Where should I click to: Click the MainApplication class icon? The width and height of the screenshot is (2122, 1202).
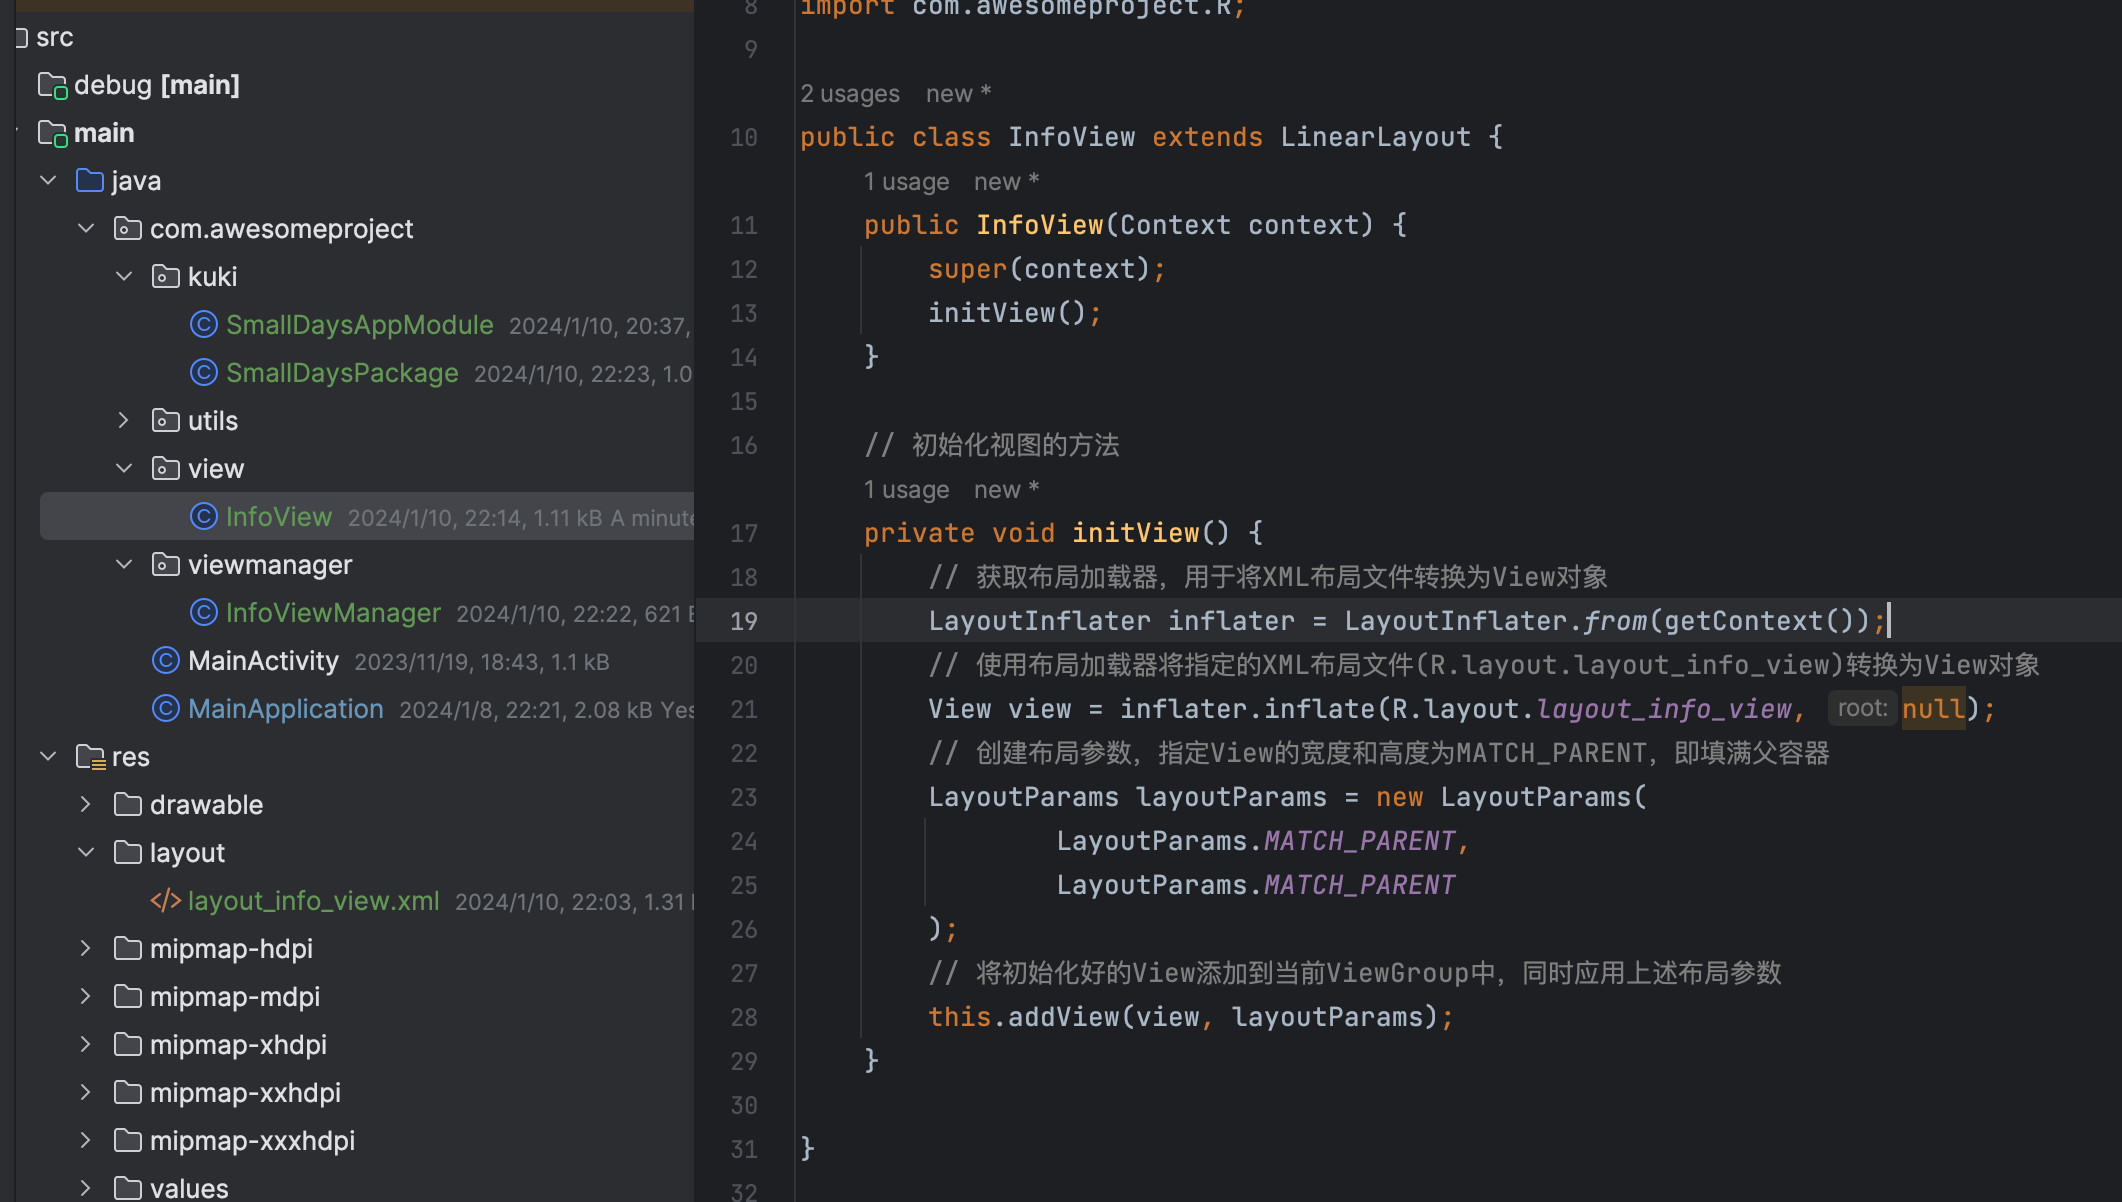pos(166,709)
